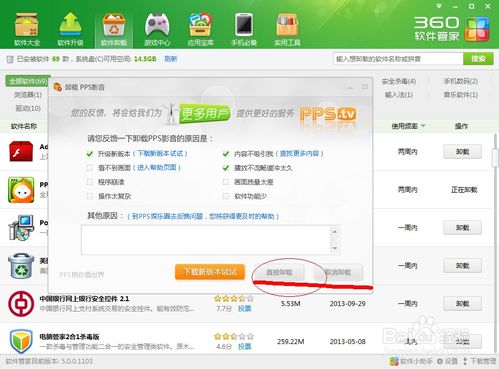
Task: Open the 软件升级 section
Action: [x=70, y=29]
